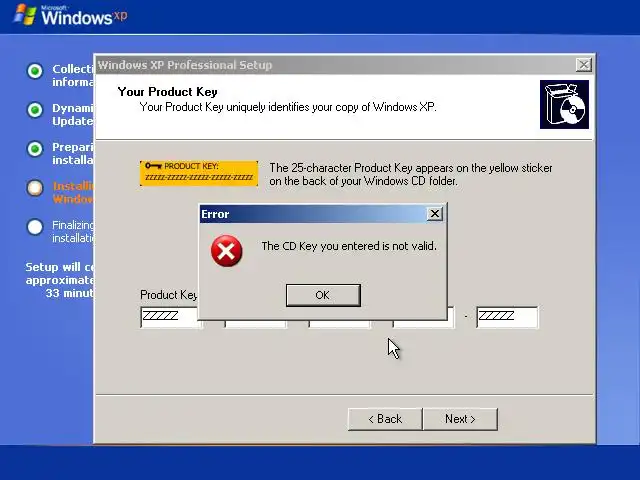This screenshot has height=480, width=640.
Task: Click 'The CD Key you entered is not valid.'
Action: [349, 246]
